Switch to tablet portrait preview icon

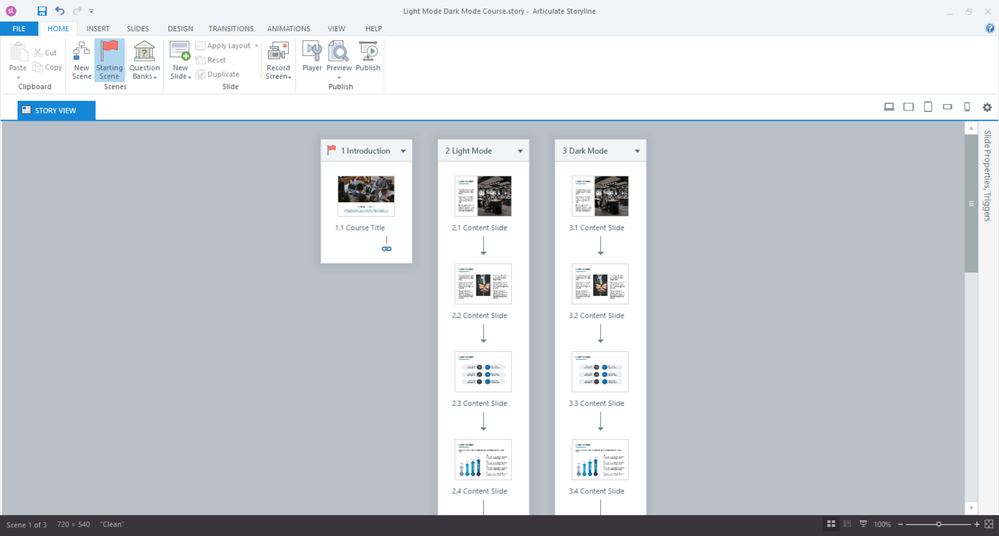pyautogui.click(x=928, y=107)
